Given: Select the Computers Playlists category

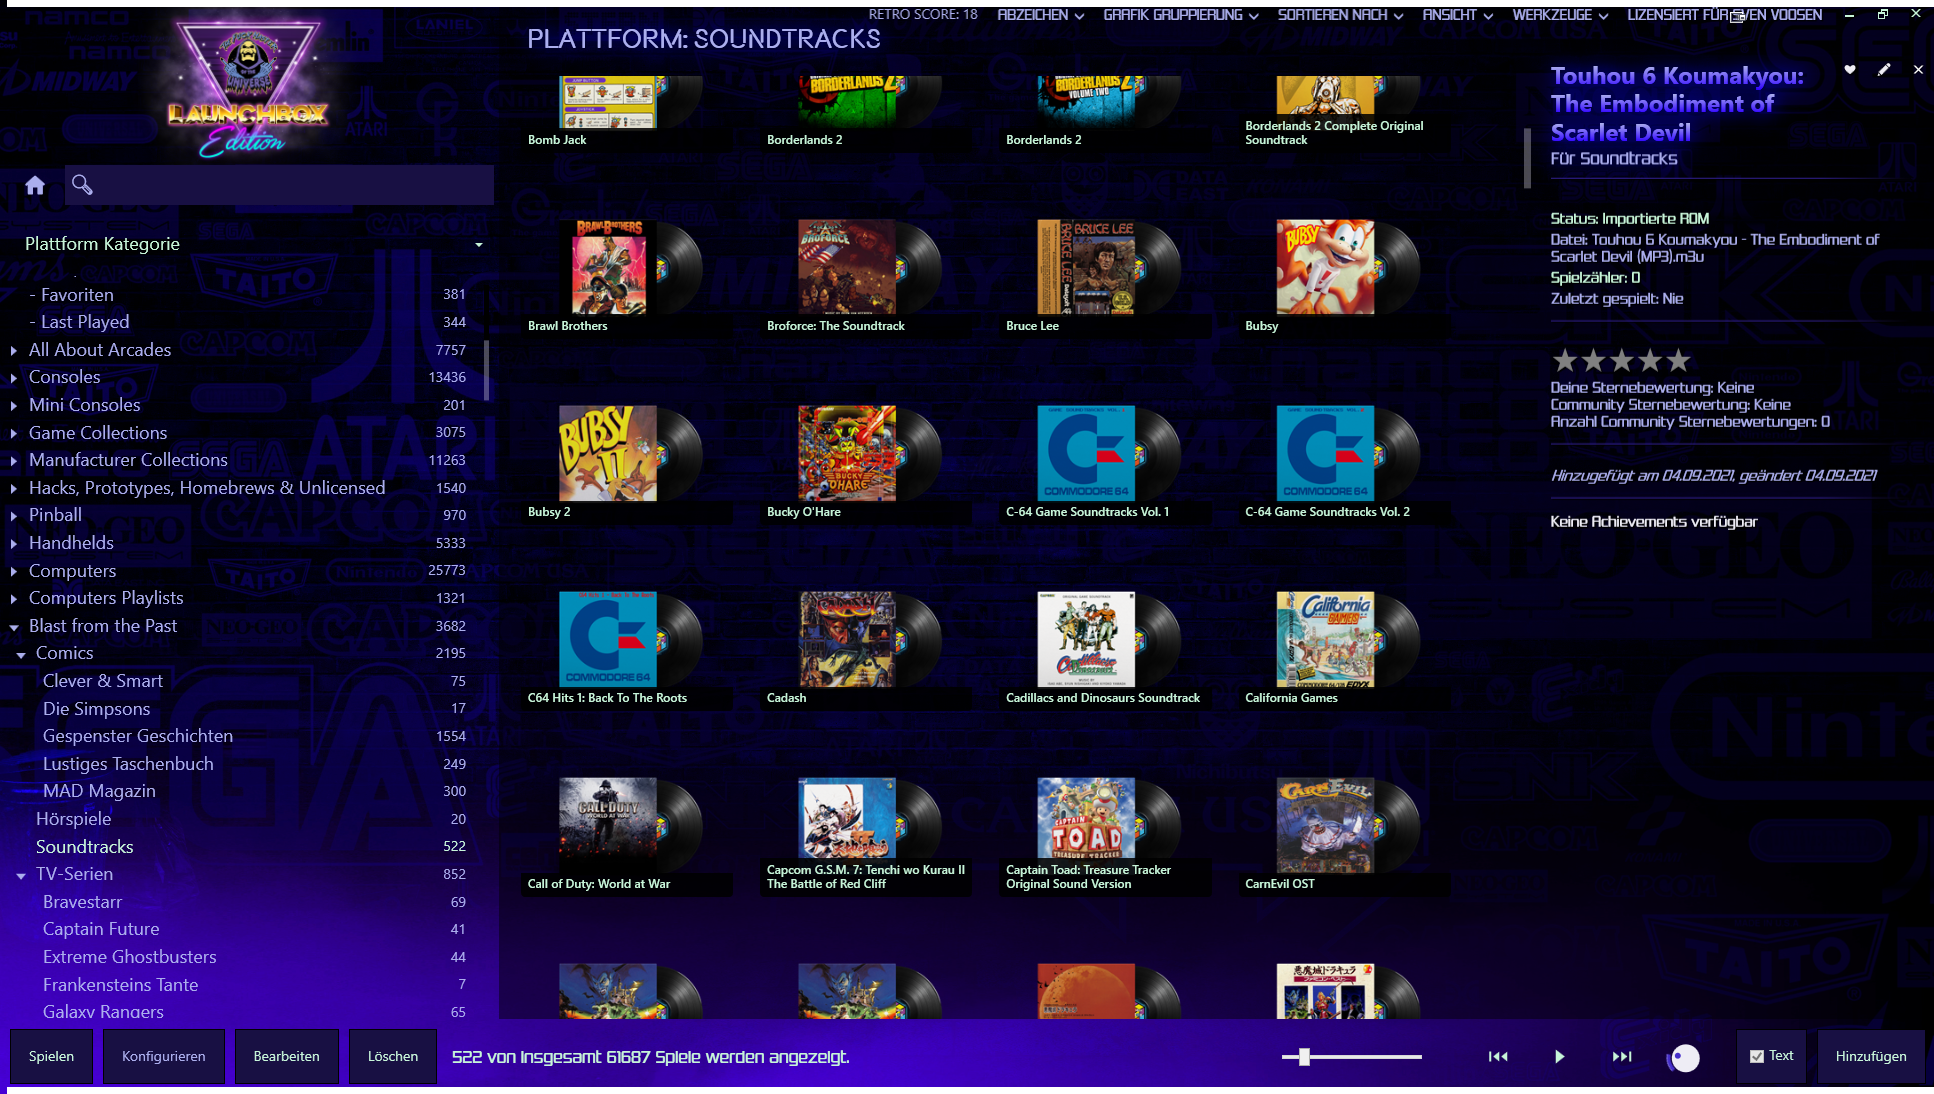Looking at the screenshot, I should point(106,598).
